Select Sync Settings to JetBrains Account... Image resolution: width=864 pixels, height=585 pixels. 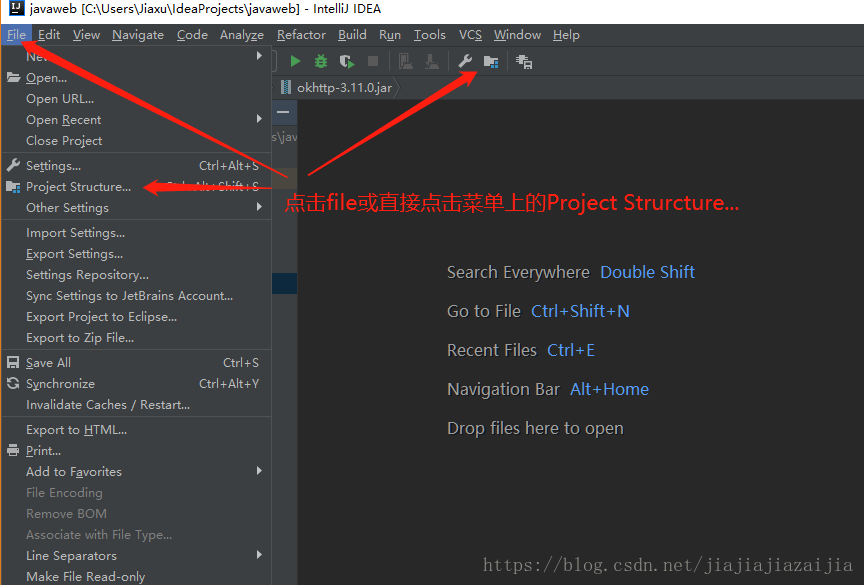pyautogui.click(x=137, y=295)
